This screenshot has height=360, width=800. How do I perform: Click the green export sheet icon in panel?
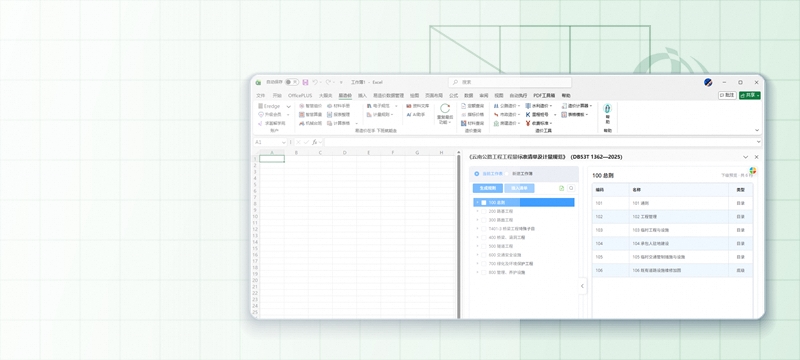pos(562,188)
